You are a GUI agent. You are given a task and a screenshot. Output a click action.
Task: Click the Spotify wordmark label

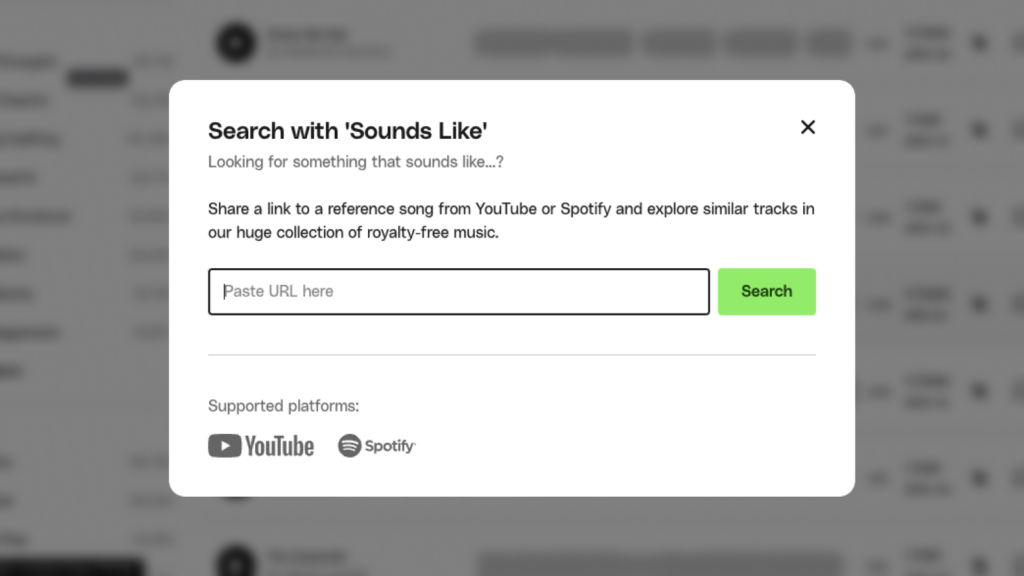390,446
